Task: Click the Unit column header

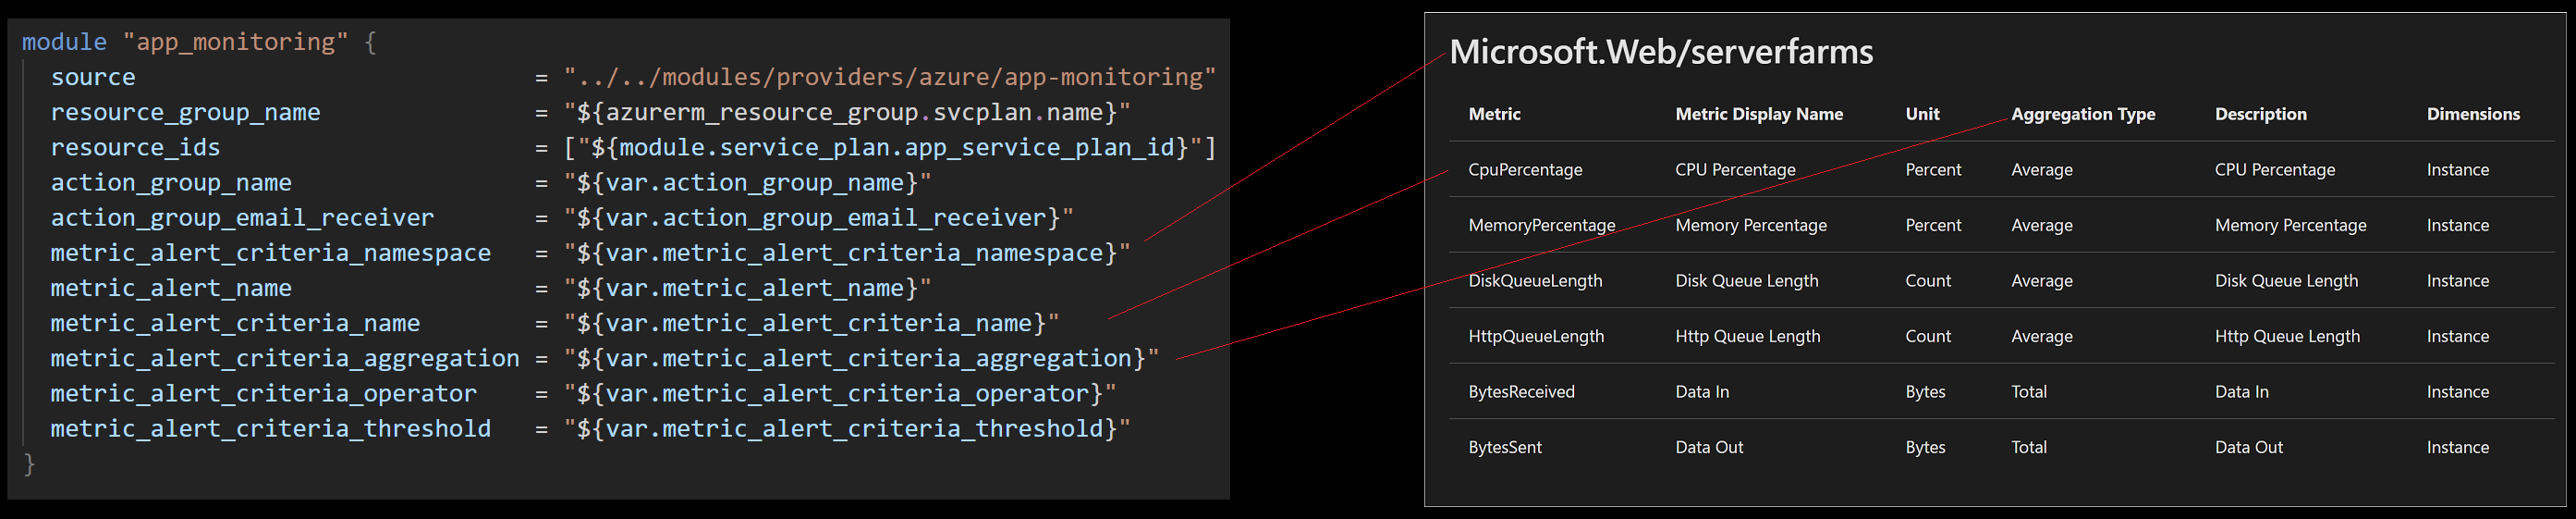Action: [1922, 114]
